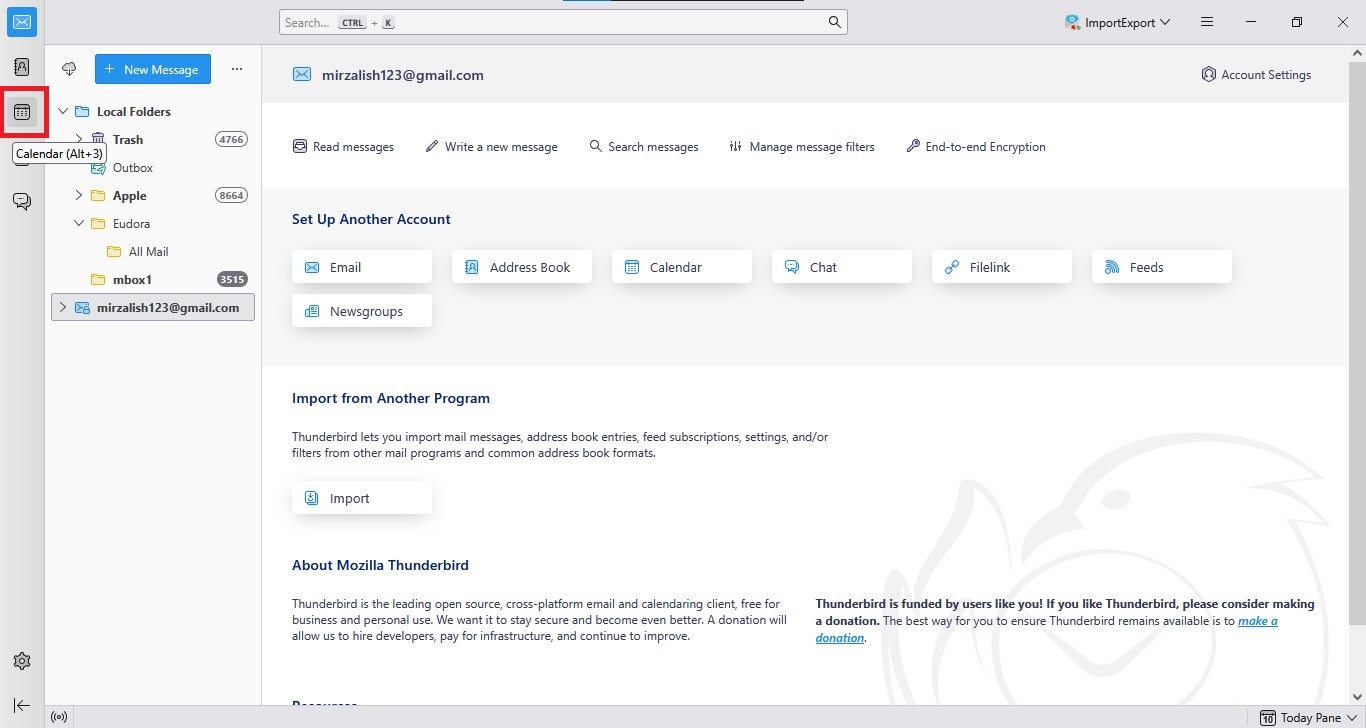Image resolution: width=1366 pixels, height=728 pixels.
Task: Open Settings gear in the sidebar
Action: (22, 661)
